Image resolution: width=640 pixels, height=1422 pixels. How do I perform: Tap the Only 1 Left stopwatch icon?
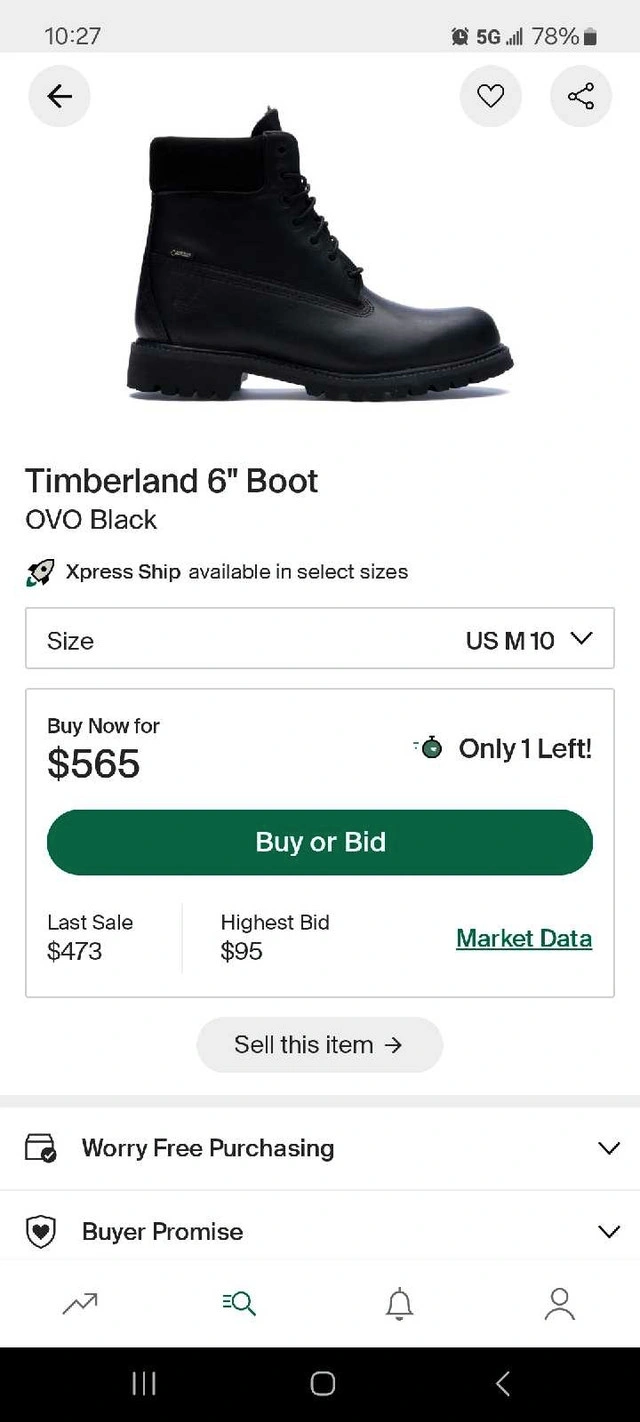[430, 748]
